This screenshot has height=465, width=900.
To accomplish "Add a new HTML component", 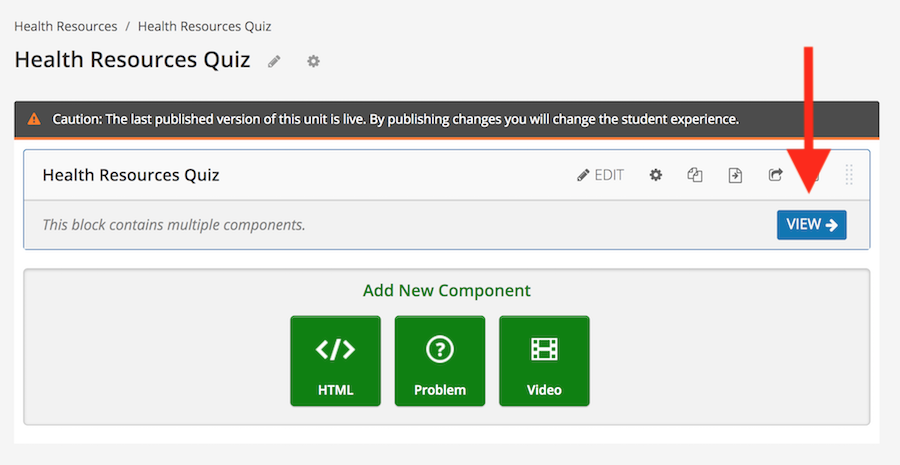I will [335, 361].
